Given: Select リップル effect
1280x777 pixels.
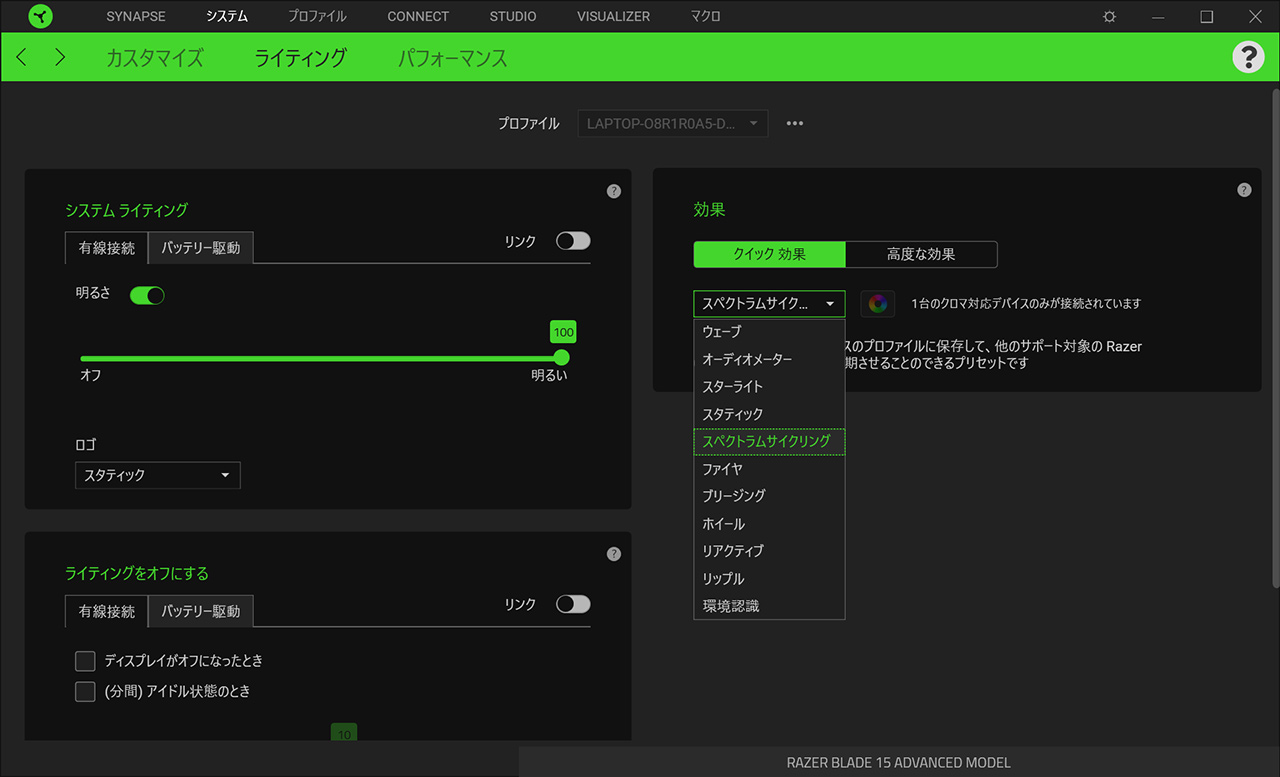Looking at the screenshot, I should [x=769, y=579].
